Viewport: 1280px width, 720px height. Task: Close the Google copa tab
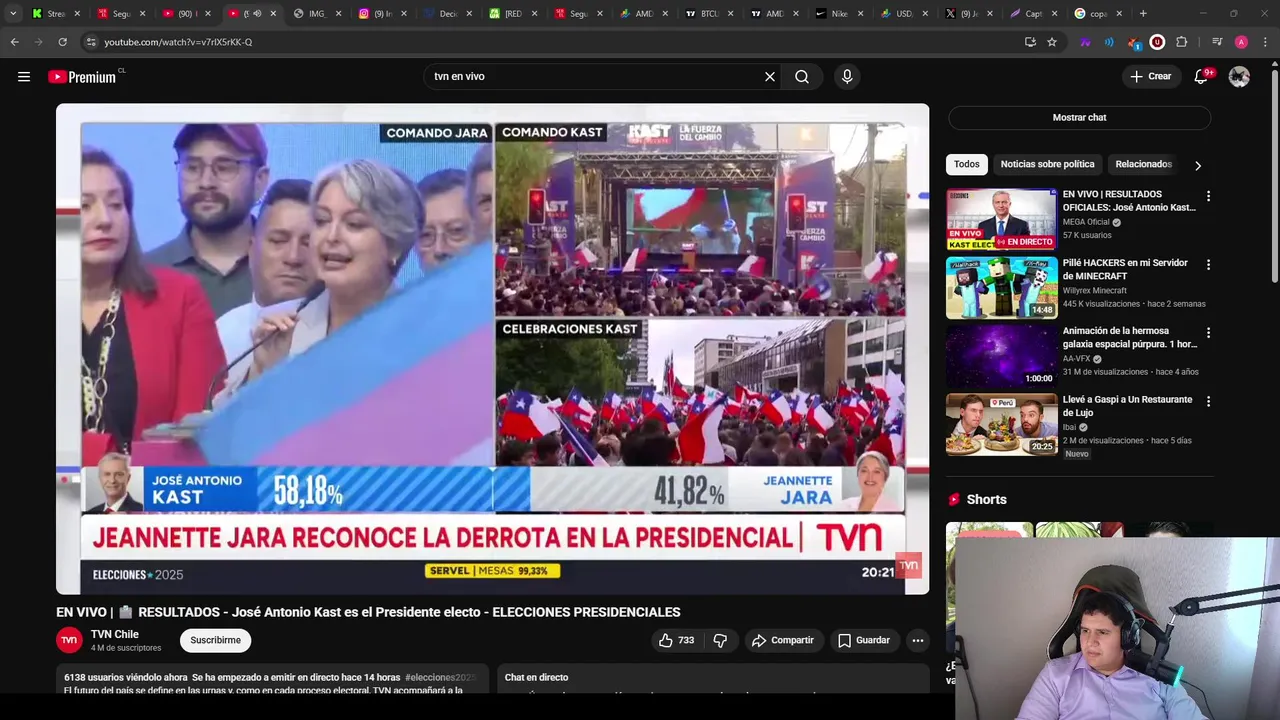(1118, 13)
